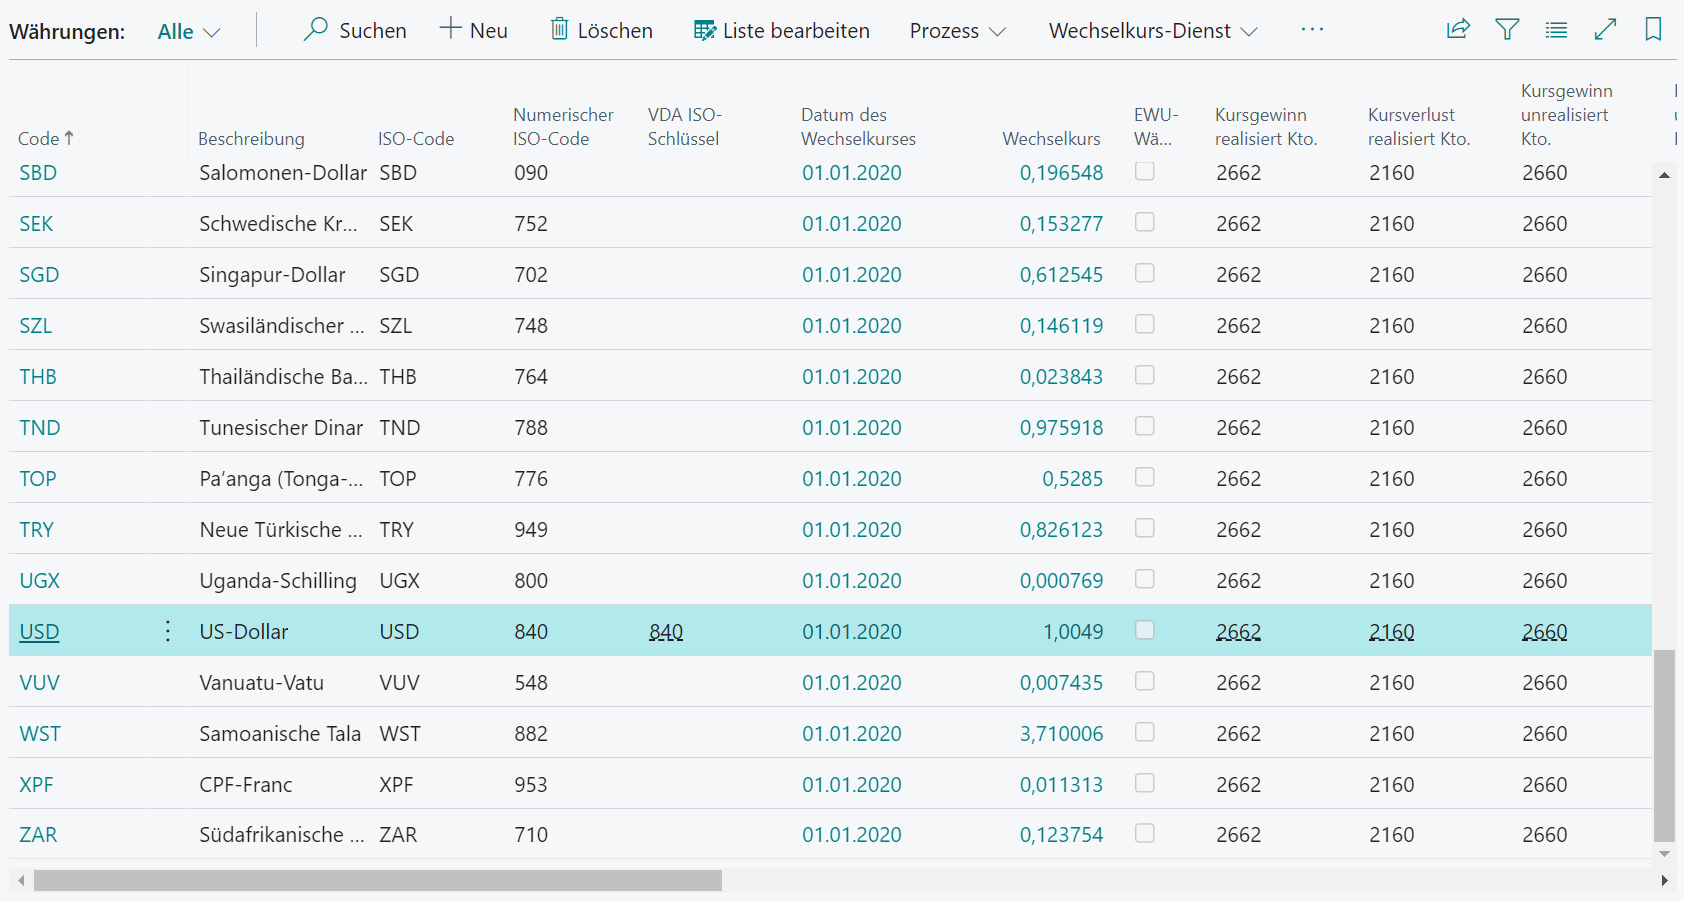
Task: Open the TRY currency code link
Action: click(x=37, y=530)
